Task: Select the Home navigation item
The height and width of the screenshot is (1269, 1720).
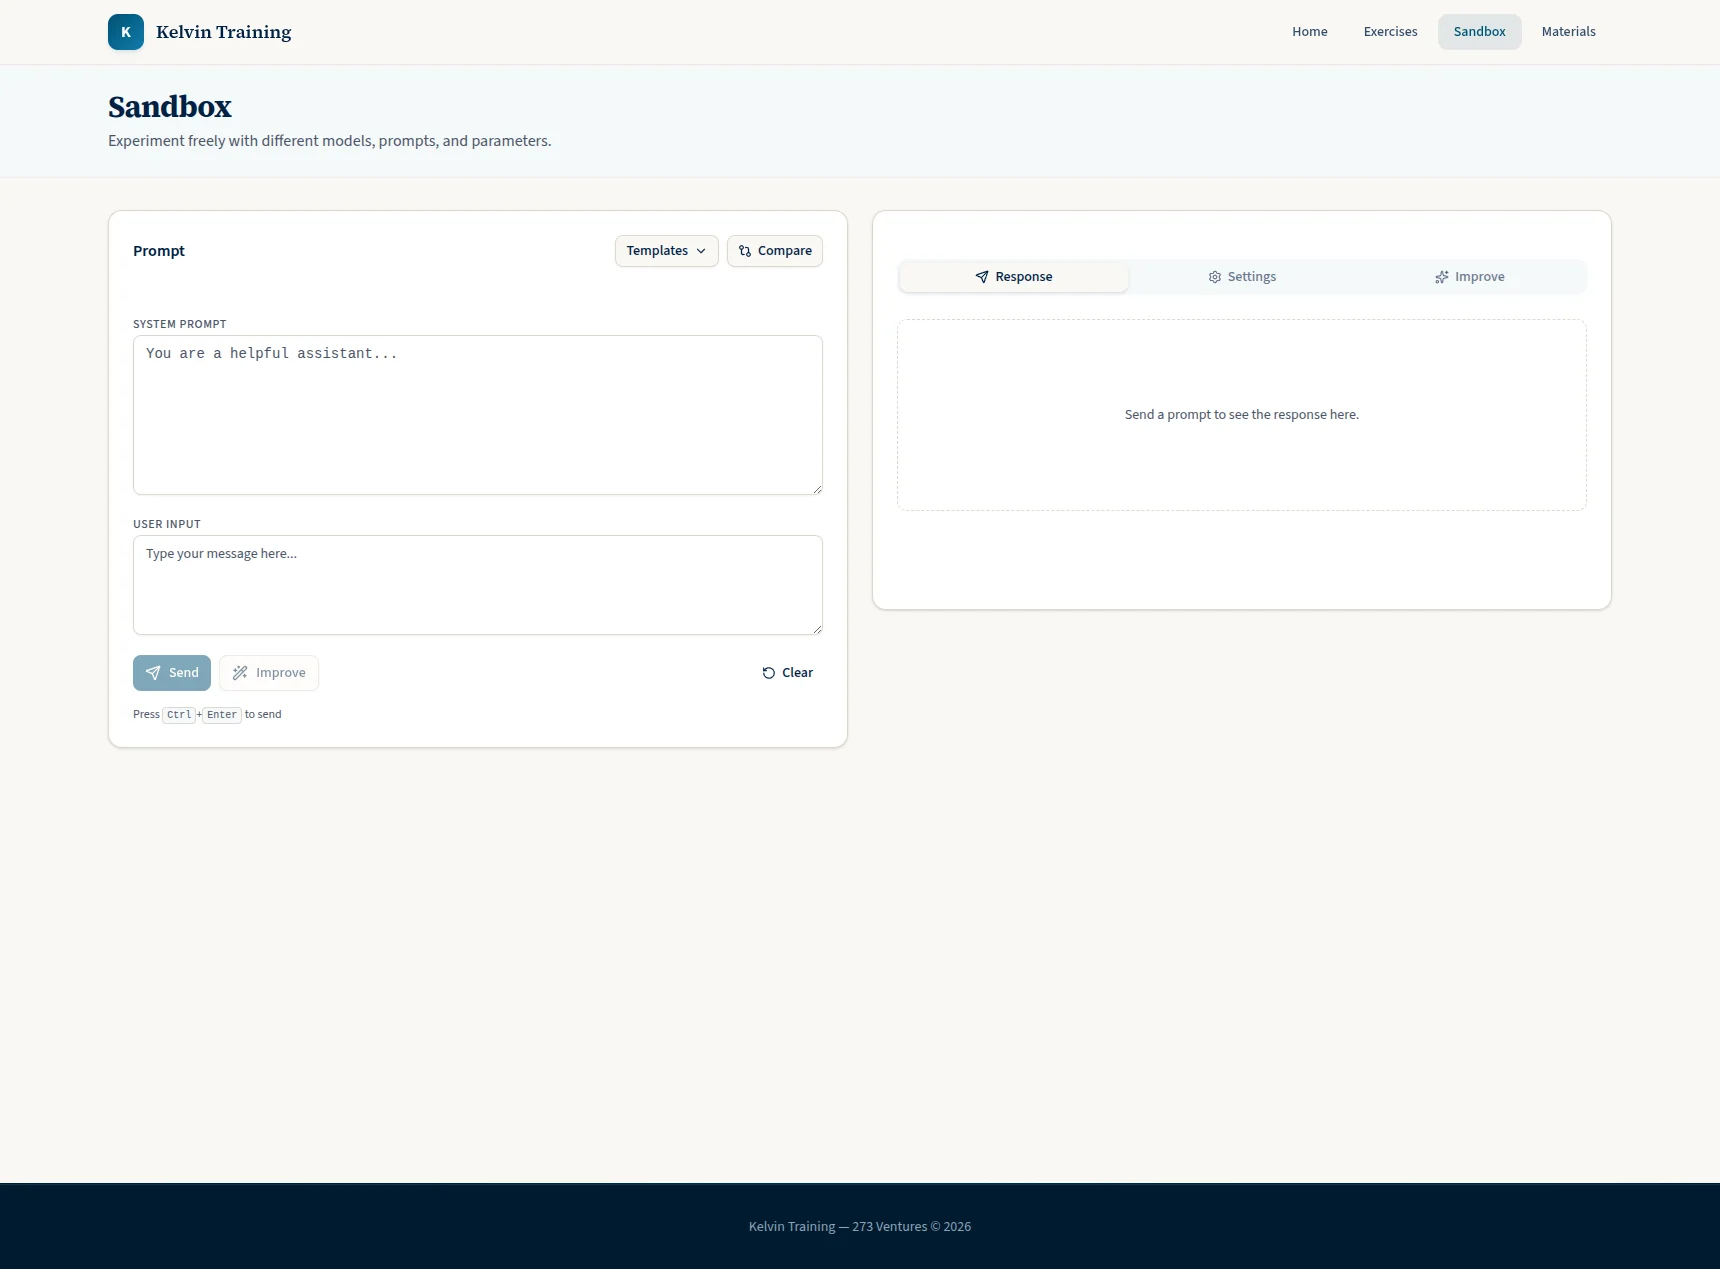Action: tap(1309, 31)
